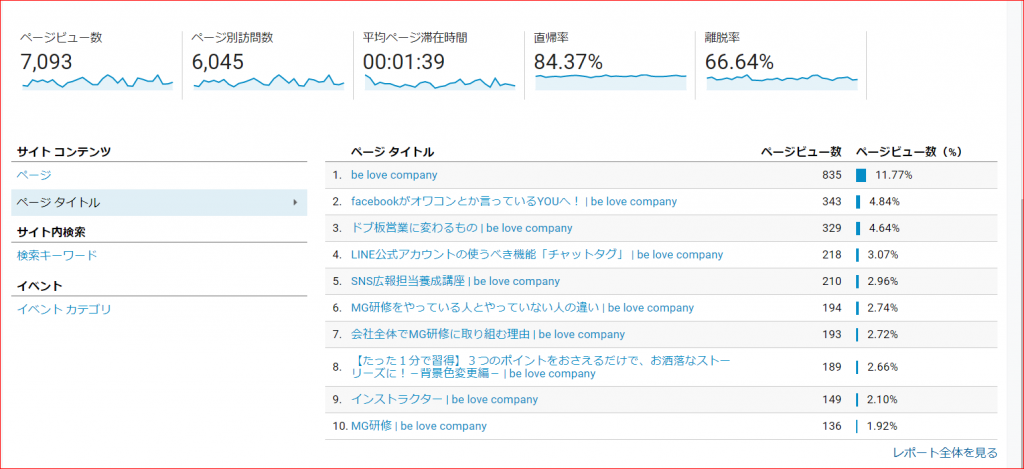
Task: Click the 329 page views cell
Action: [x=832, y=228]
